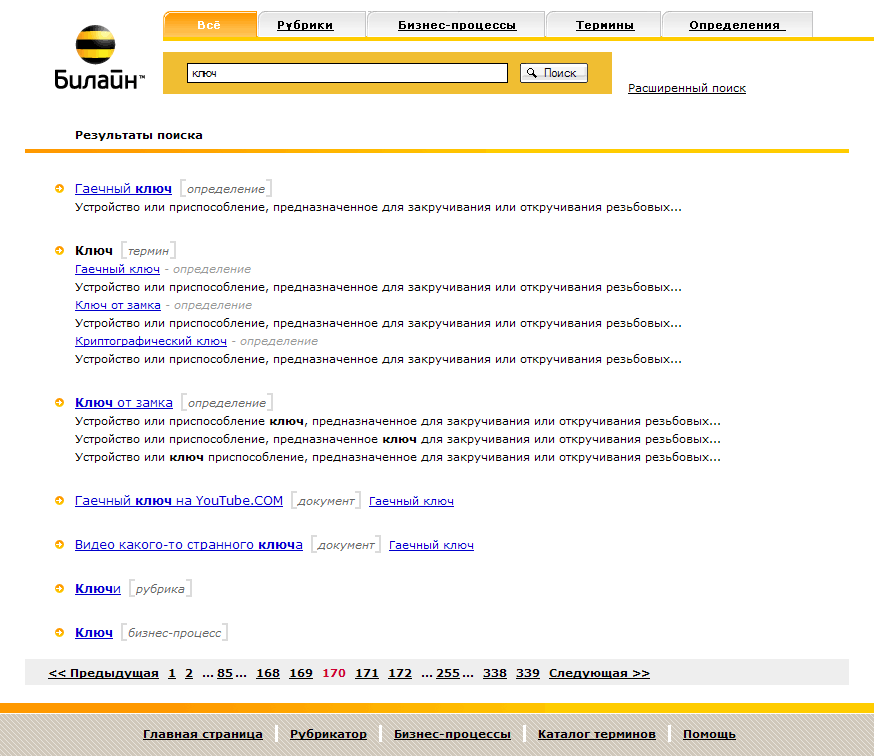This screenshot has width=874, height=756.
Task: Click the search field containing ключ
Action: (x=347, y=73)
